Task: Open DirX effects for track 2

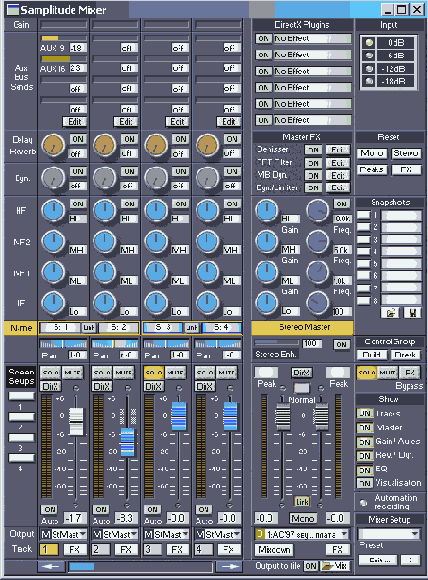Action: click(102, 386)
